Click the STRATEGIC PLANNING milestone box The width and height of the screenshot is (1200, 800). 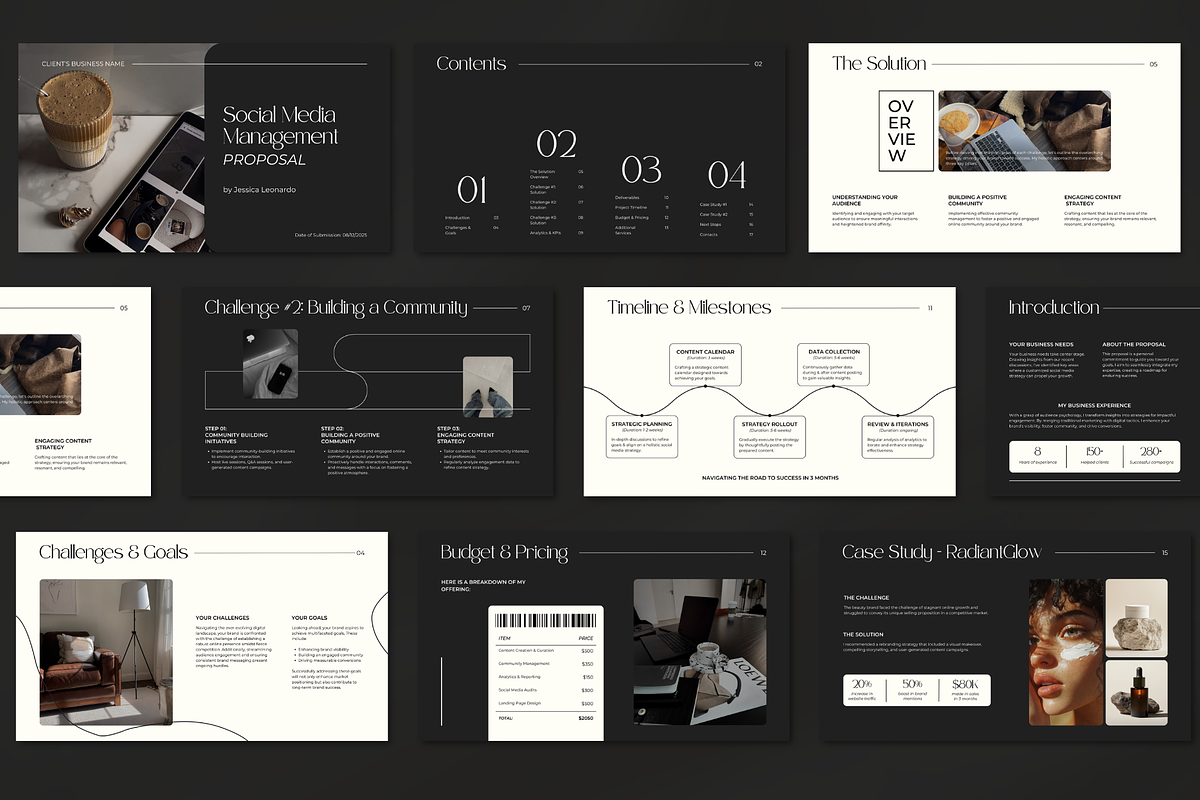click(x=642, y=437)
